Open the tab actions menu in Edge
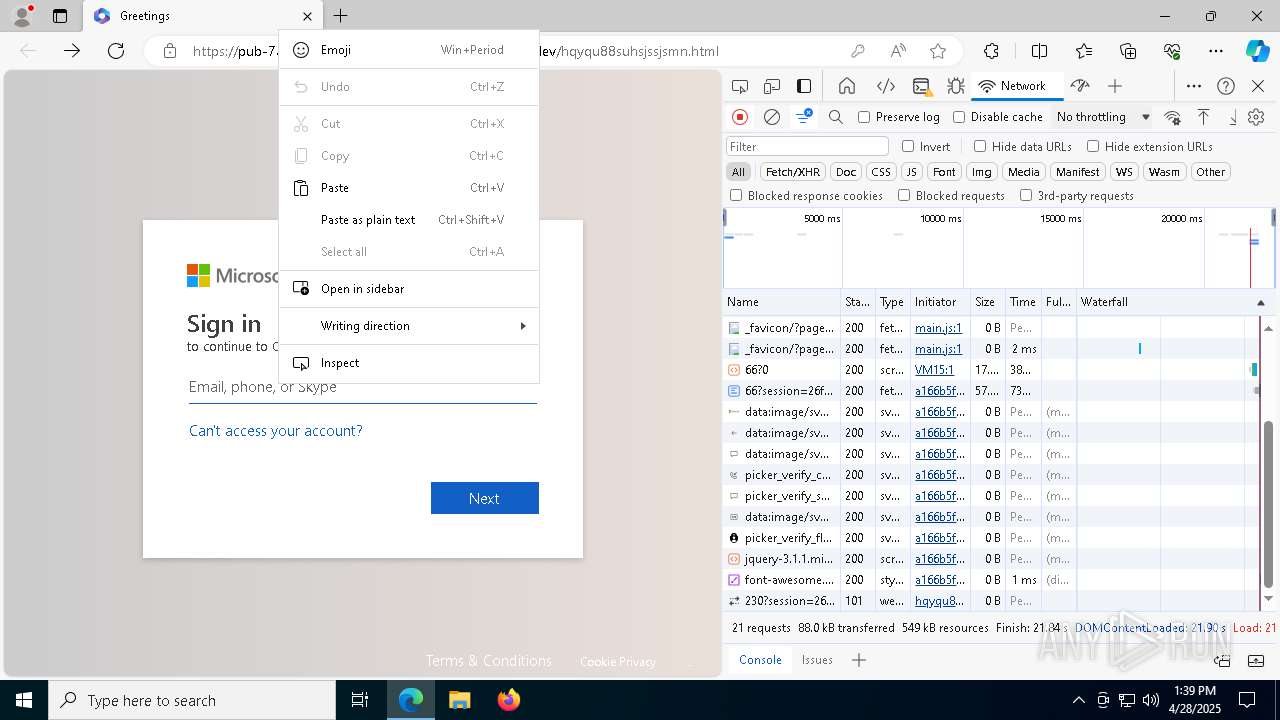1280x720 pixels. tap(60, 16)
